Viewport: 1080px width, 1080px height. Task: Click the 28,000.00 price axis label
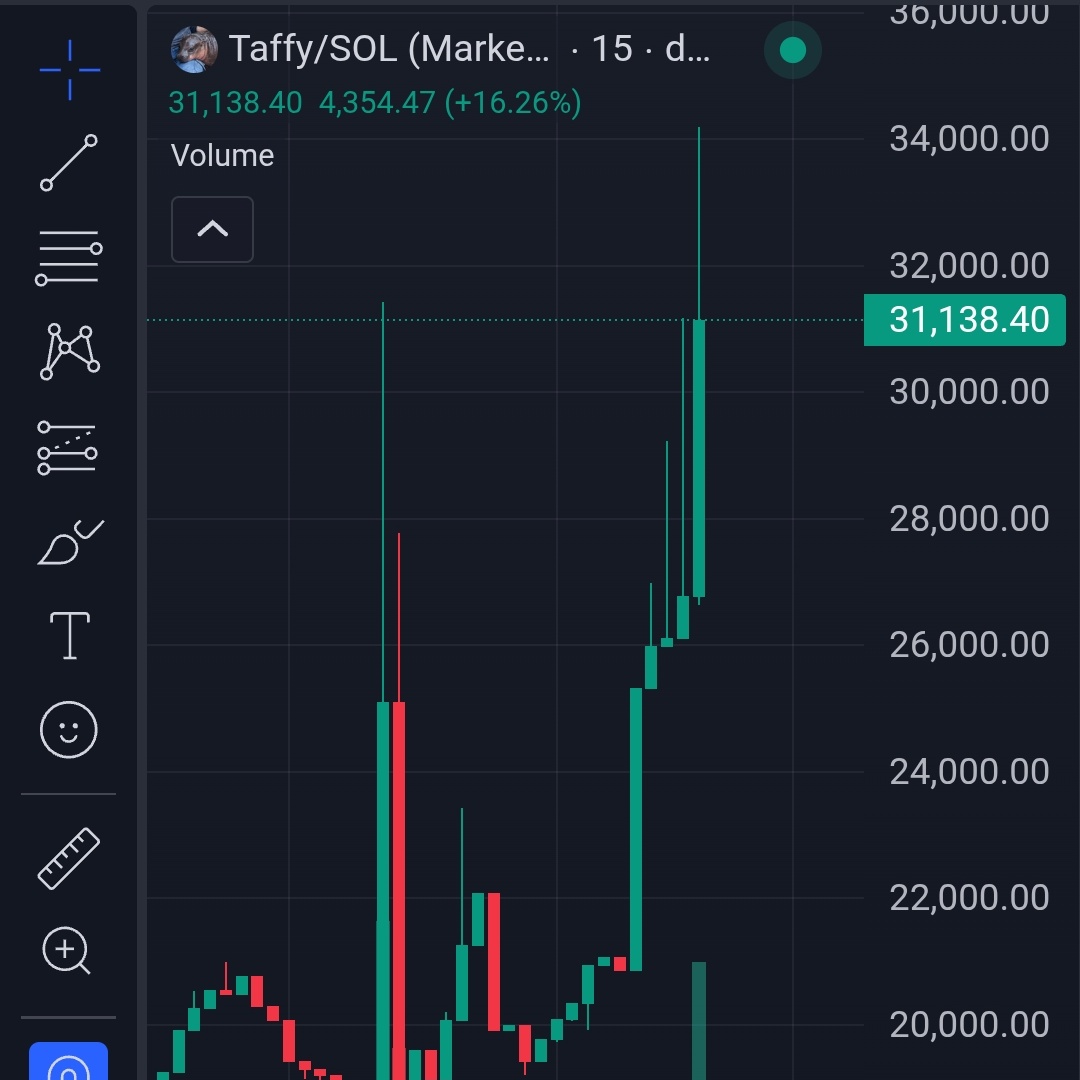tap(969, 518)
